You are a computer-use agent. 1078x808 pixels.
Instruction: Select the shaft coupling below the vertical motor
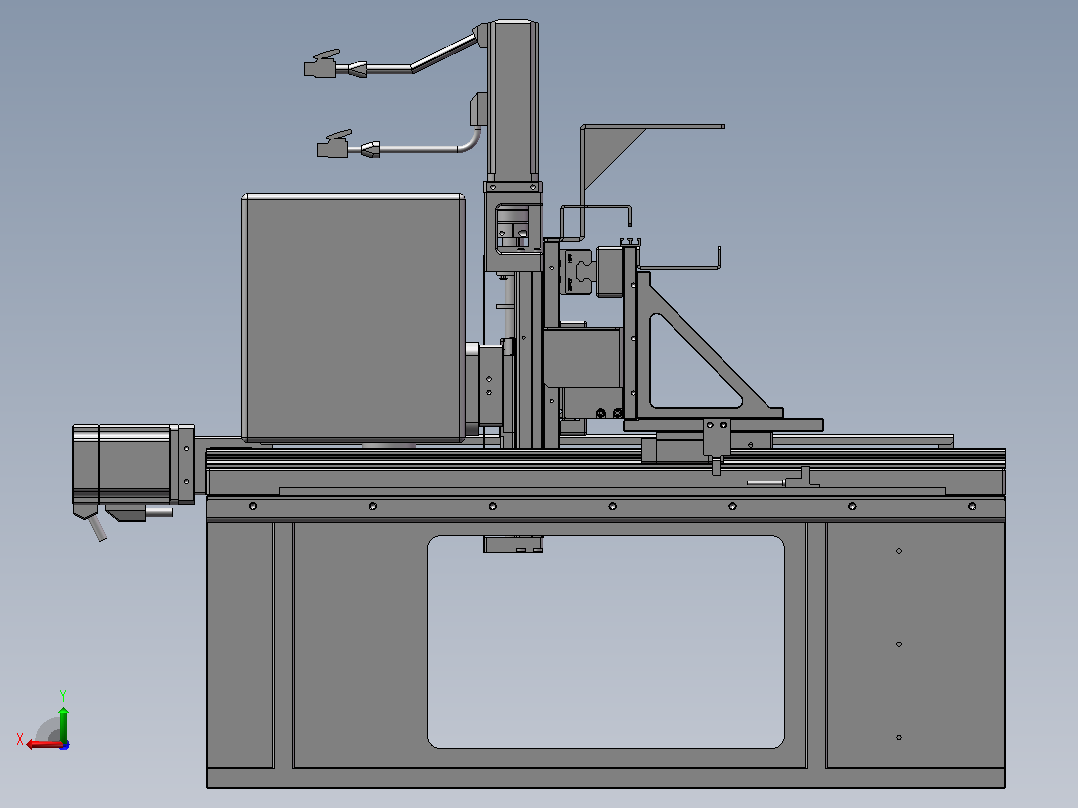513,226
